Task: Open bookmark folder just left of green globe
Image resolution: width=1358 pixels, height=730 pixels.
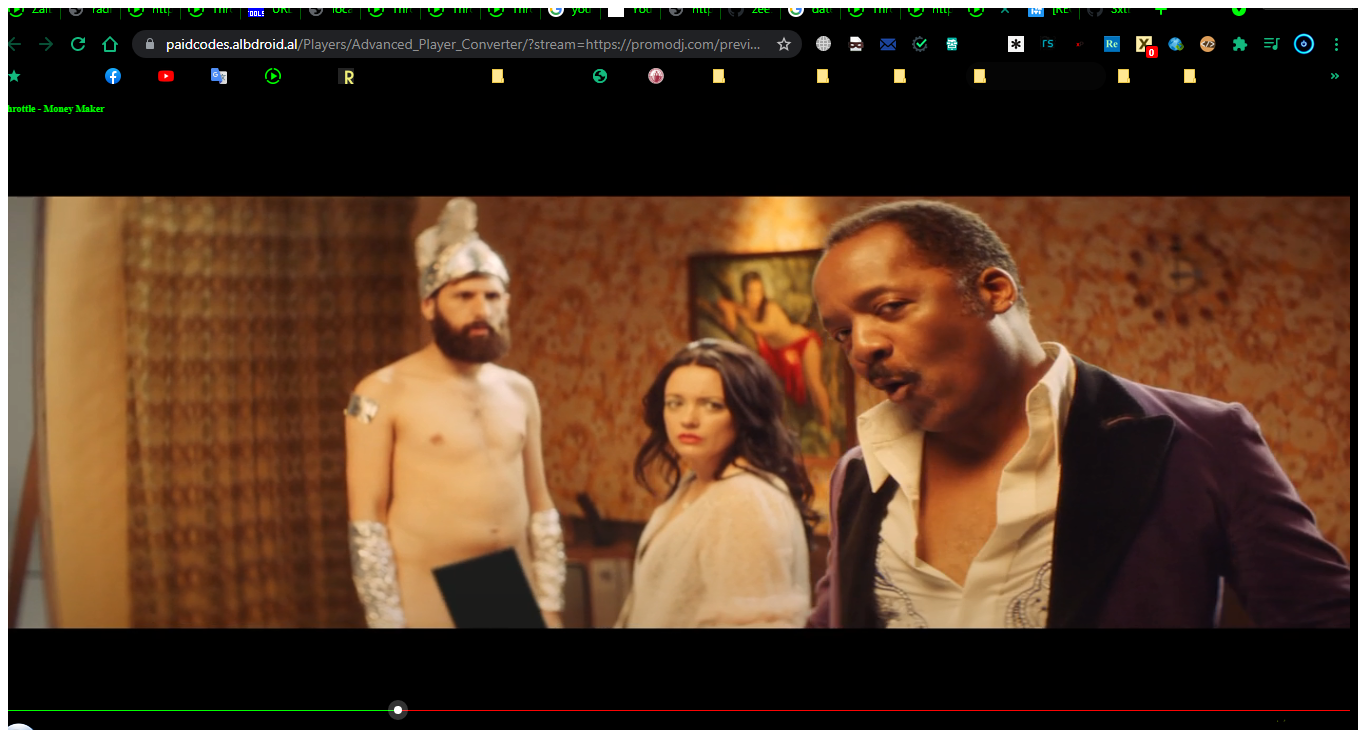Action: click(498, 76)
